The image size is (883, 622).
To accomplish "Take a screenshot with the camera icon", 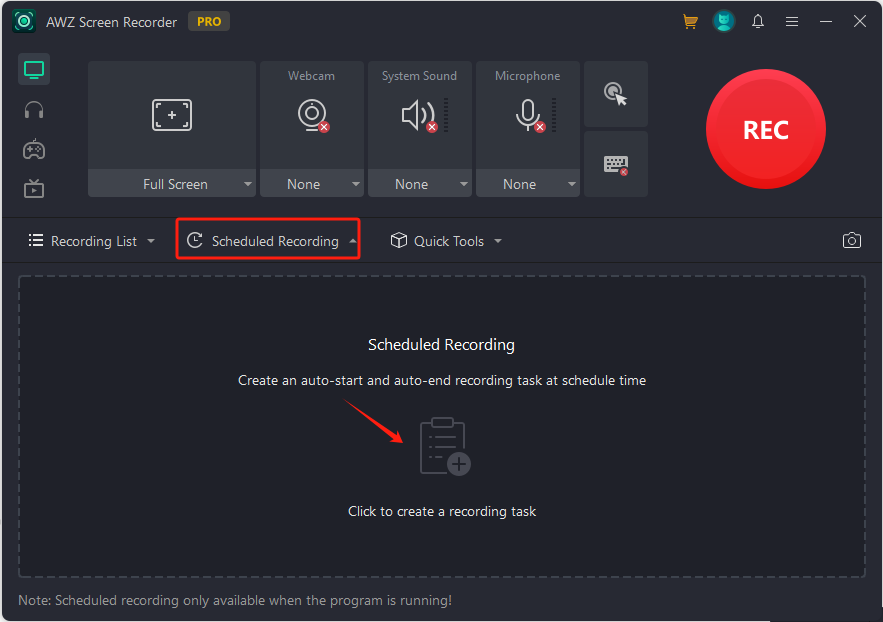I will pos(851,240).
